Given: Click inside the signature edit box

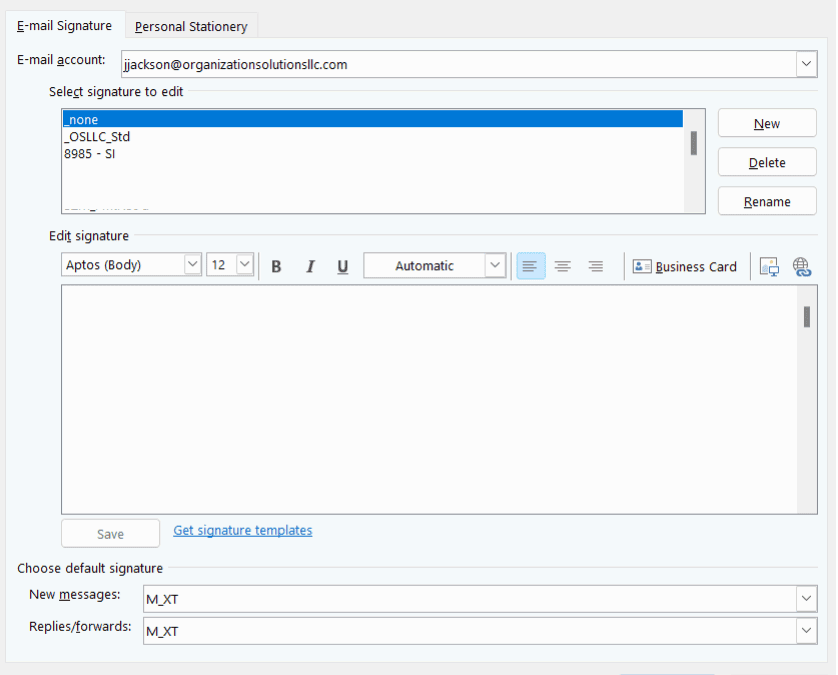Looking at the screenshot, I should point(429,399).
